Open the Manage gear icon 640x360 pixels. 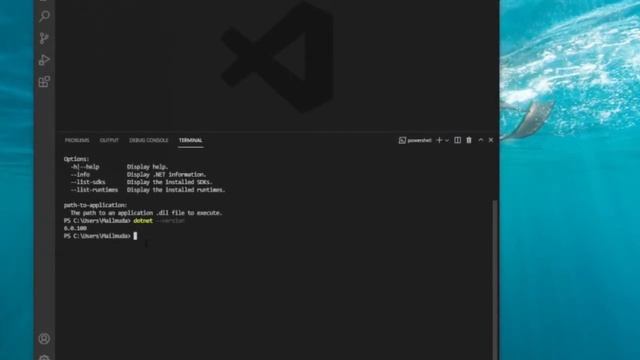point(44,357)
